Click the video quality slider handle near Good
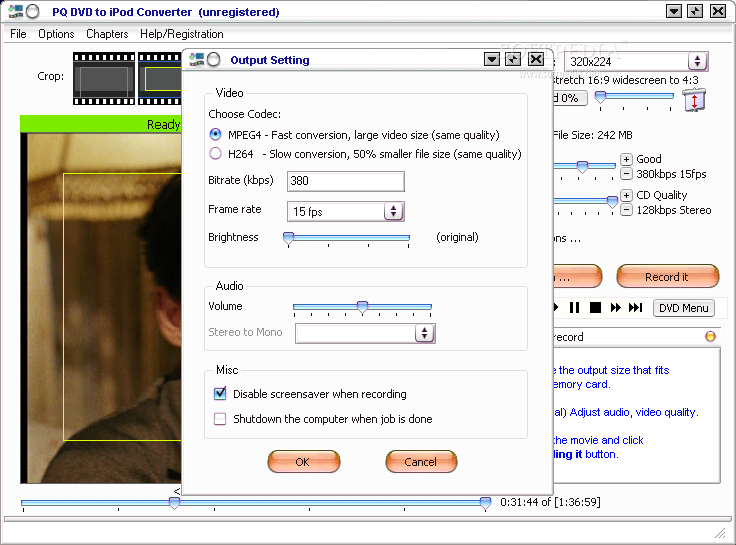This screenshot has width=736, height=545. pyautogui.click(x=582, y=166)
